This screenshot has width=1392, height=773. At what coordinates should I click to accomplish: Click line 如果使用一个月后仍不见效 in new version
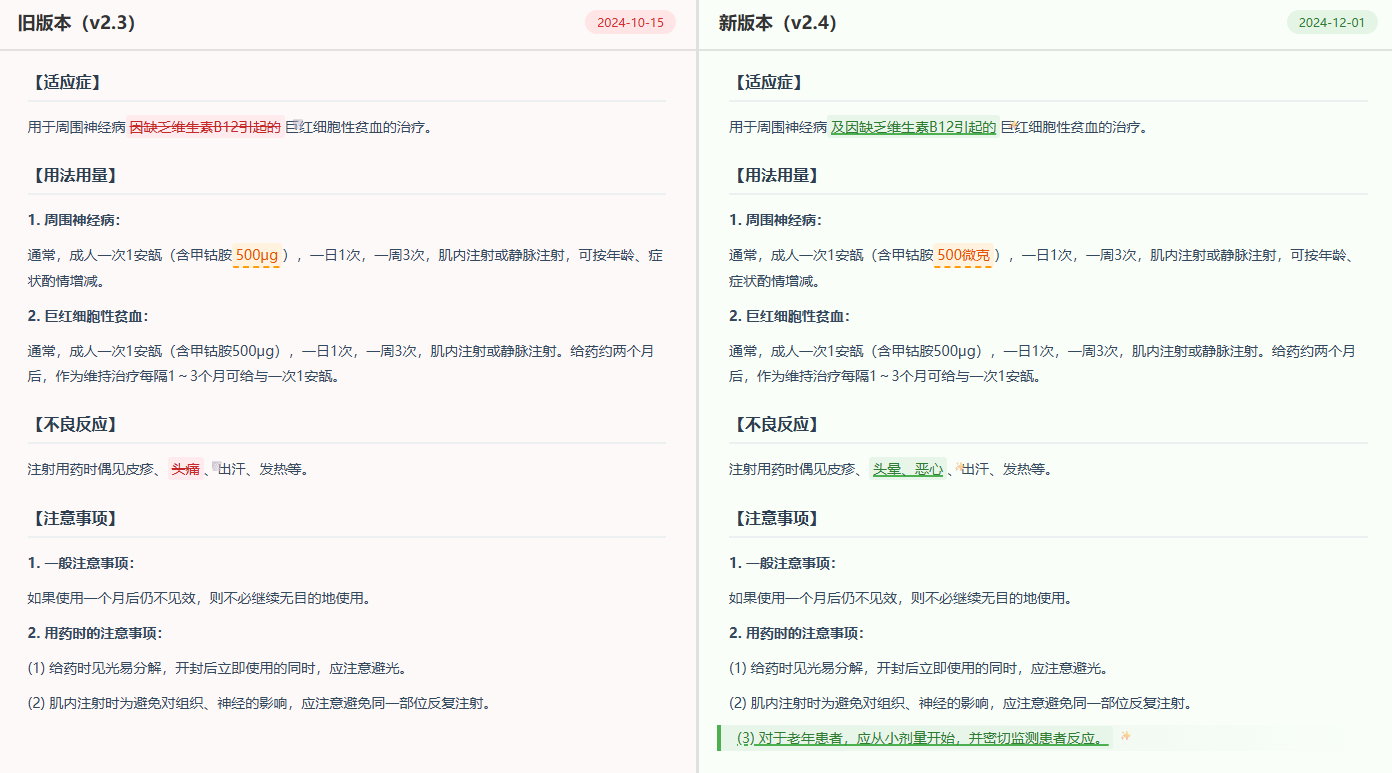901,598
